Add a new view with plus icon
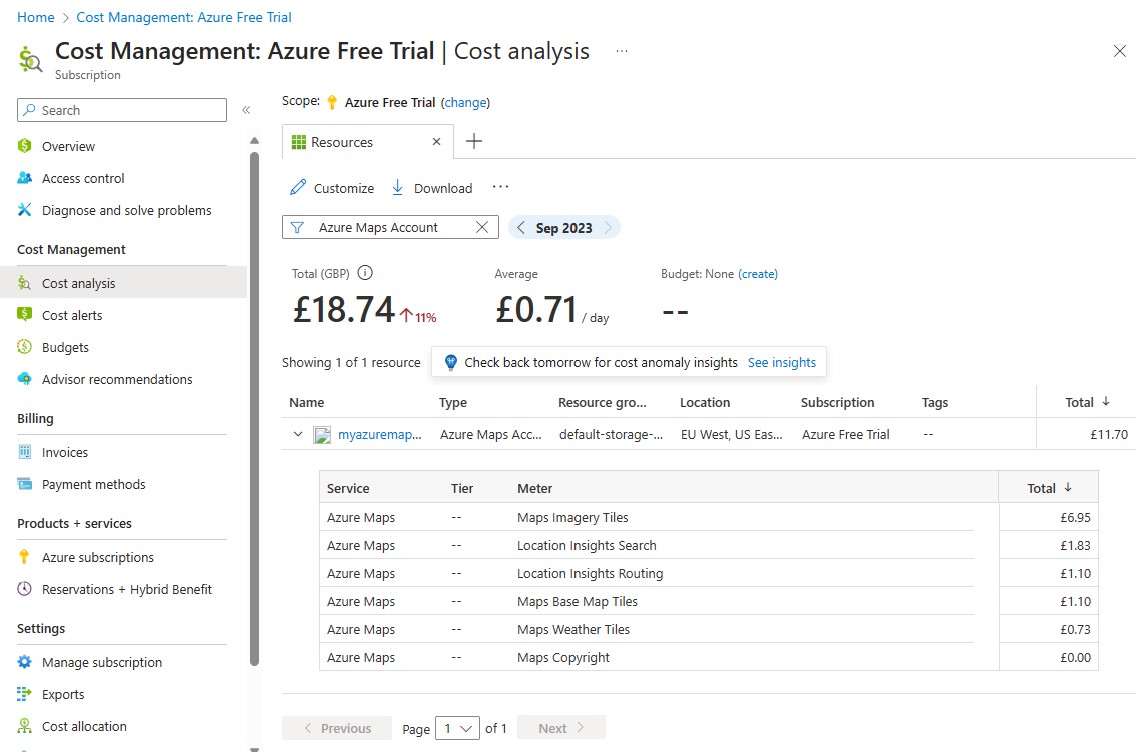This screenshot has height=752, width=1146. [x=474, y=142]
